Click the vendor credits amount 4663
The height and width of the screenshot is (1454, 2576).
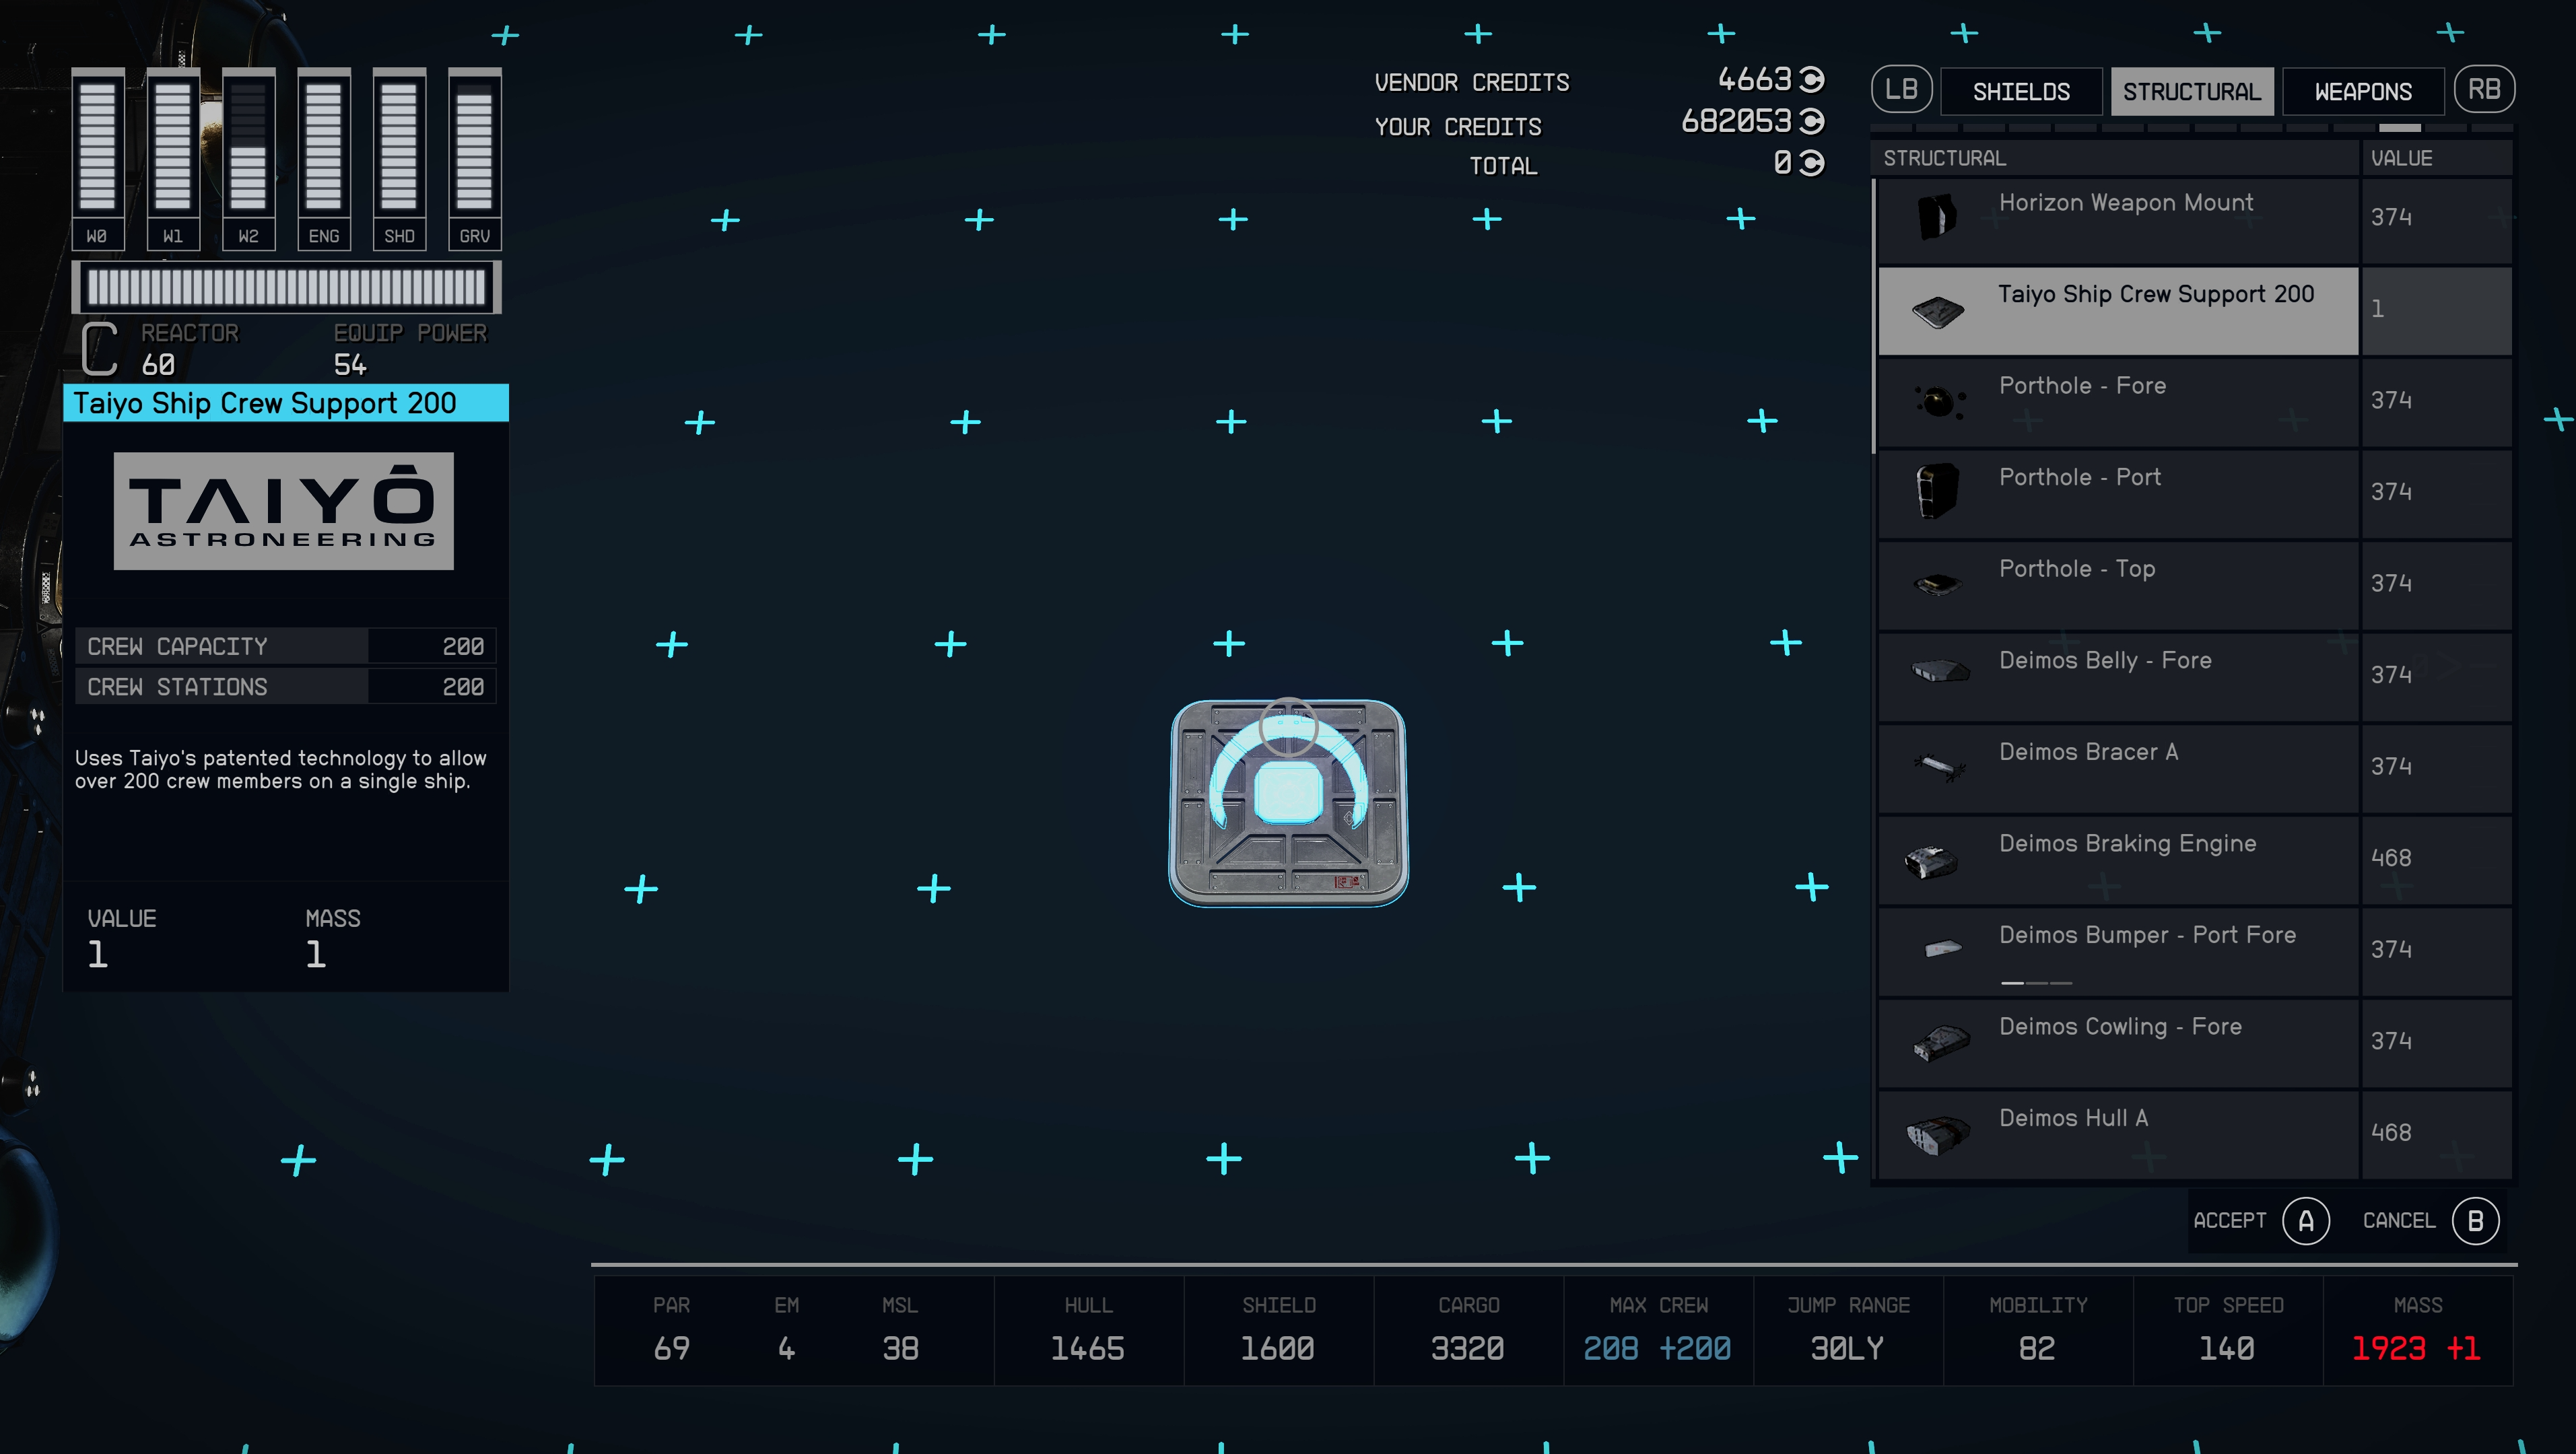click(x=1755, y=79)
